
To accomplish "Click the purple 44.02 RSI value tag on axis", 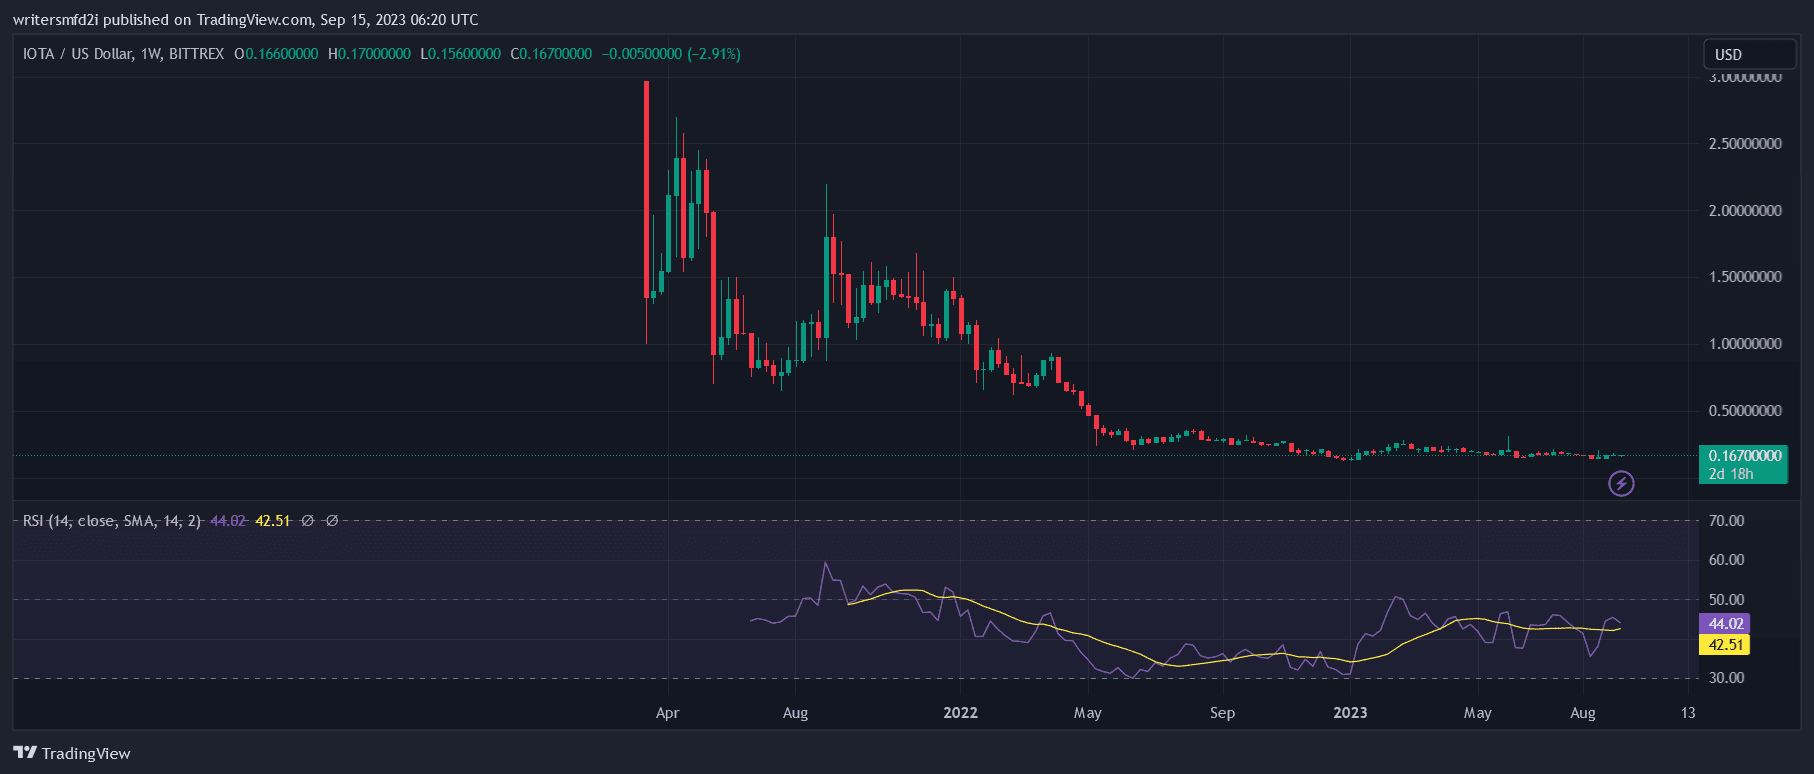I will point(1725,624).
